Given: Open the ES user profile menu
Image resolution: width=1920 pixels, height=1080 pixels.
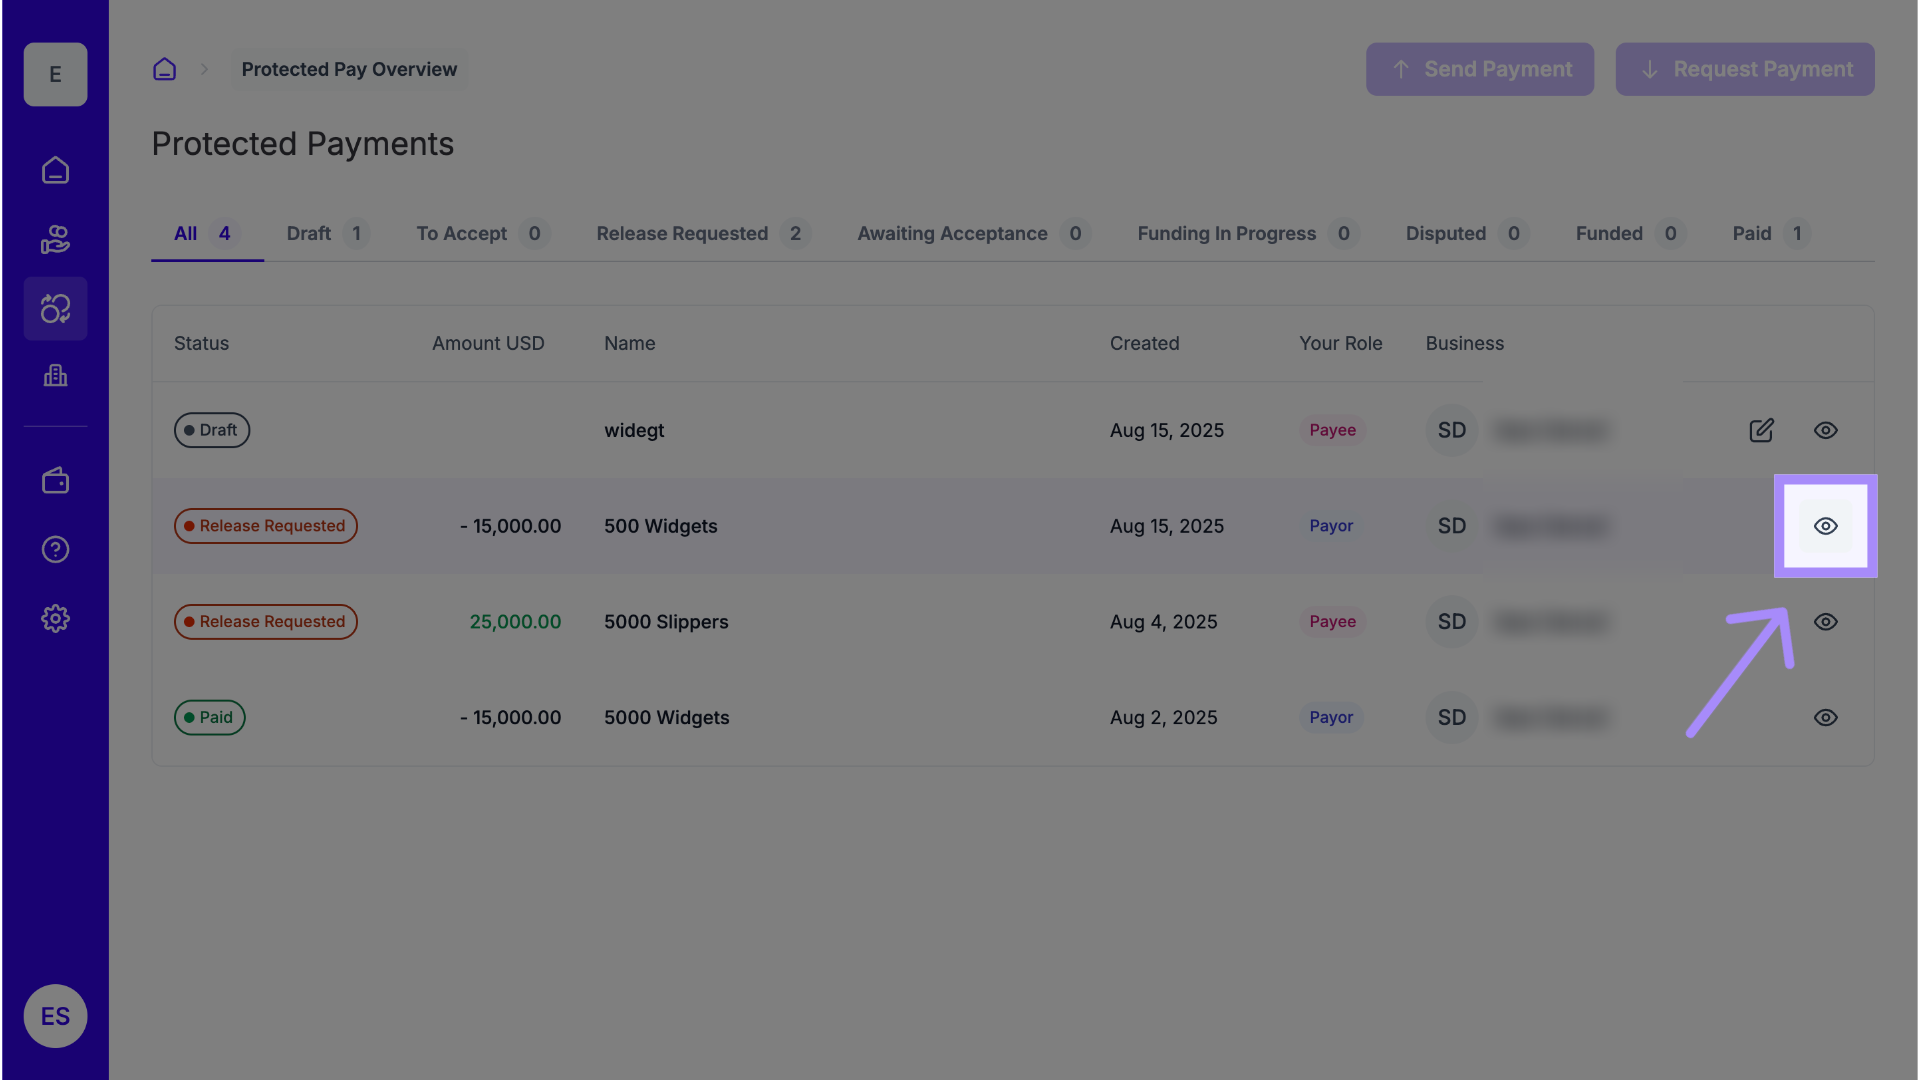Looking at the screenshot, I should click(55, 1016).
